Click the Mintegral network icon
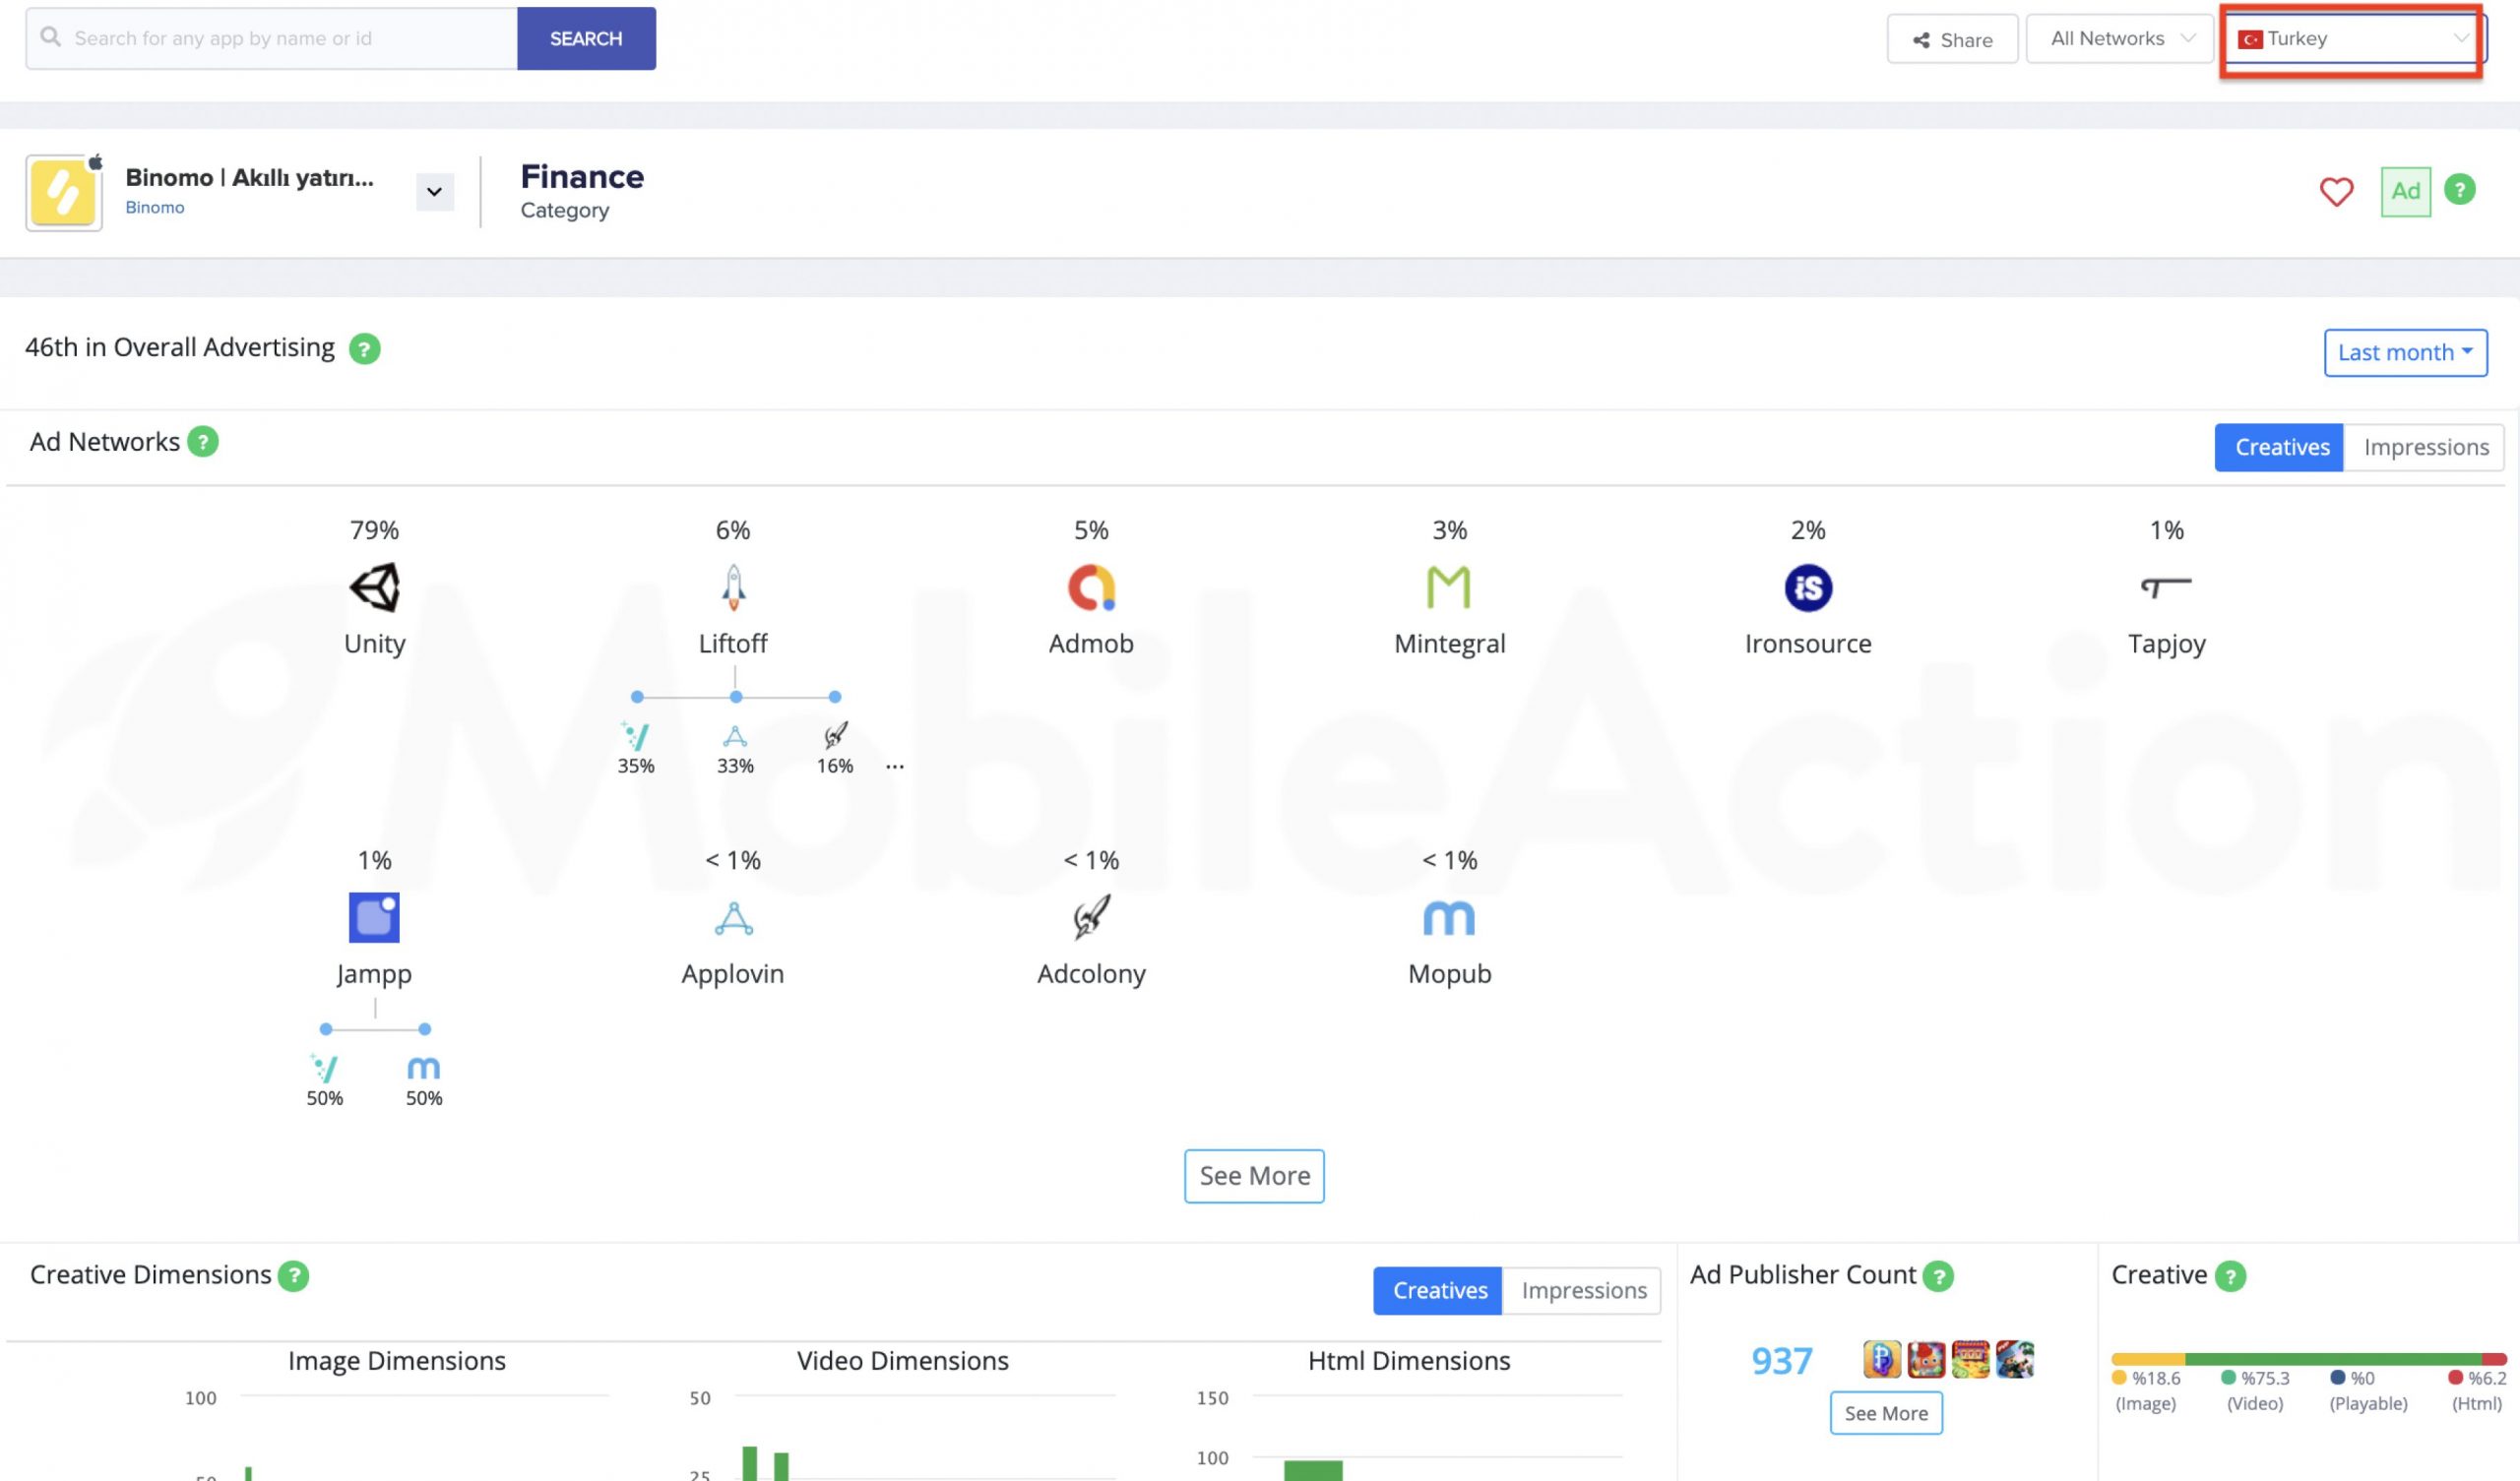Screen dimensions: 2520x1481 tap(1449, 587)
